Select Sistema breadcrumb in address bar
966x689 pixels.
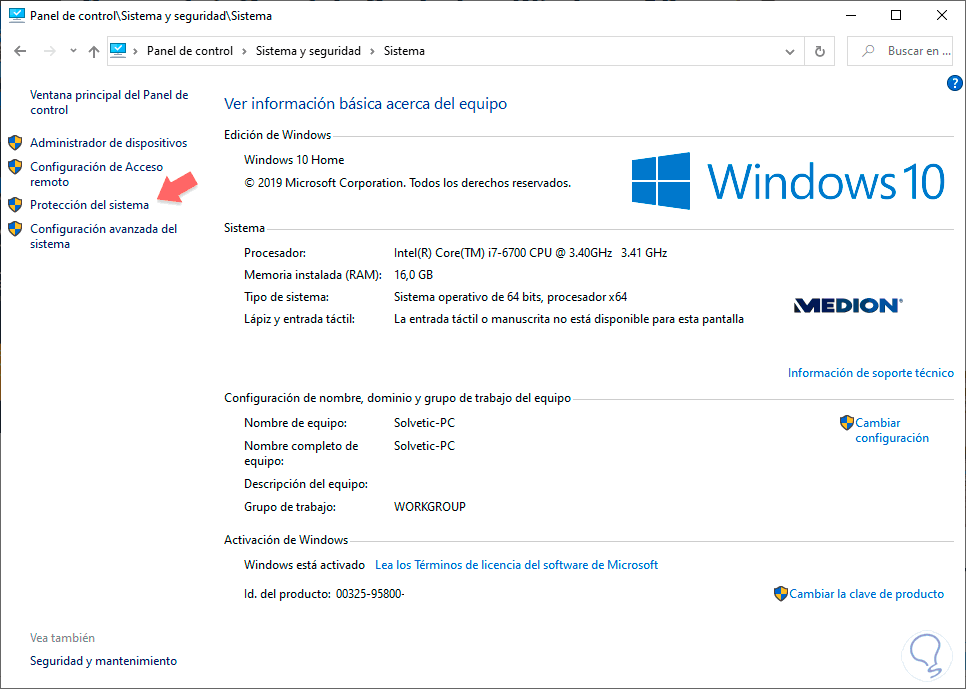[x=404, y=51]
